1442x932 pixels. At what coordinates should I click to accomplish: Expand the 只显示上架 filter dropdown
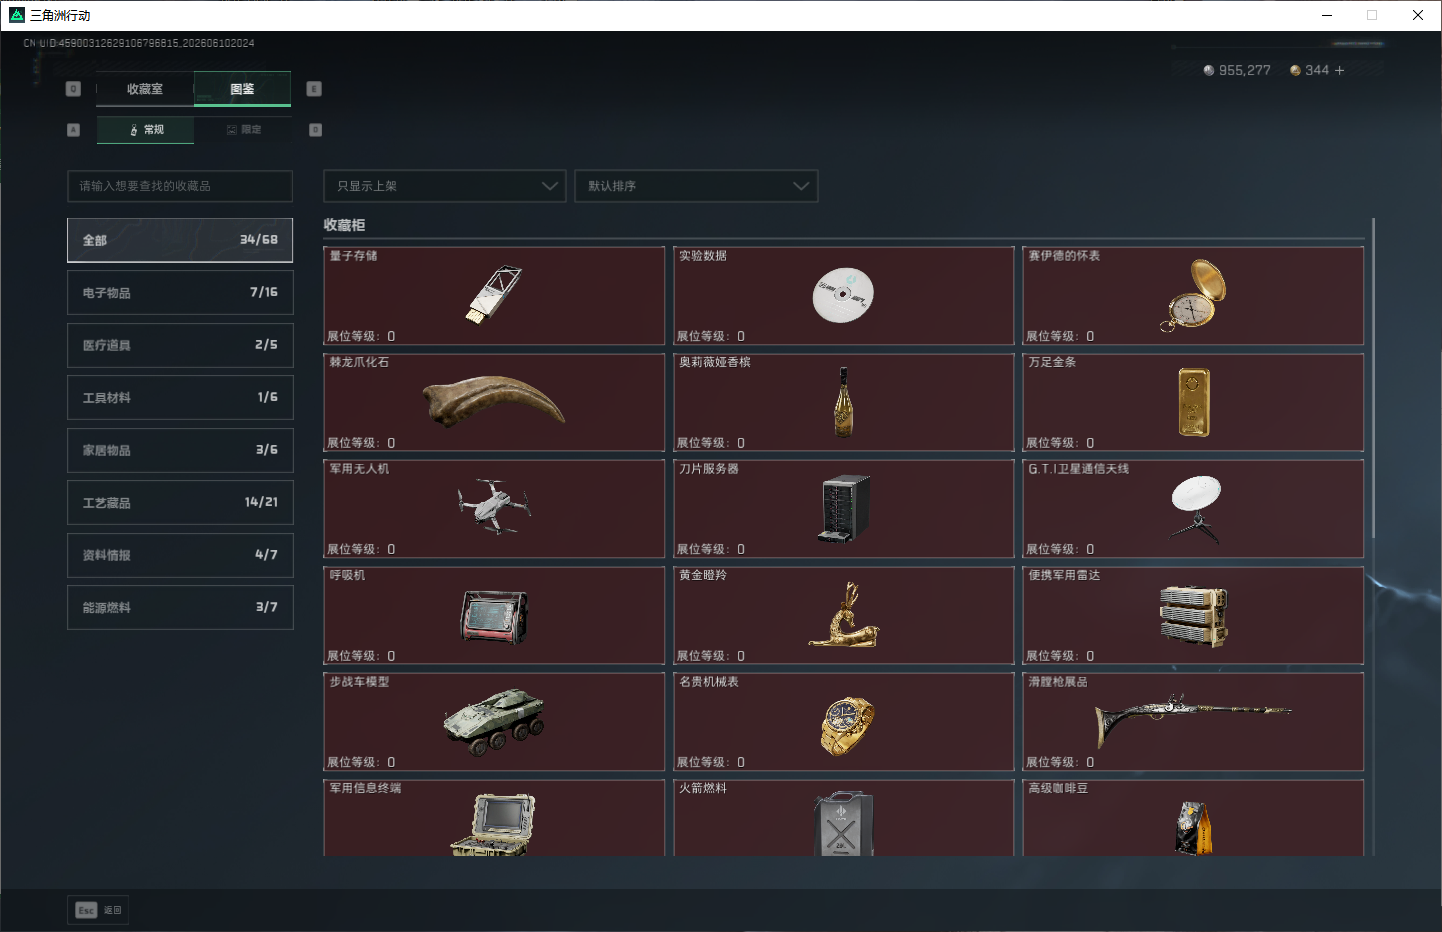445,186
